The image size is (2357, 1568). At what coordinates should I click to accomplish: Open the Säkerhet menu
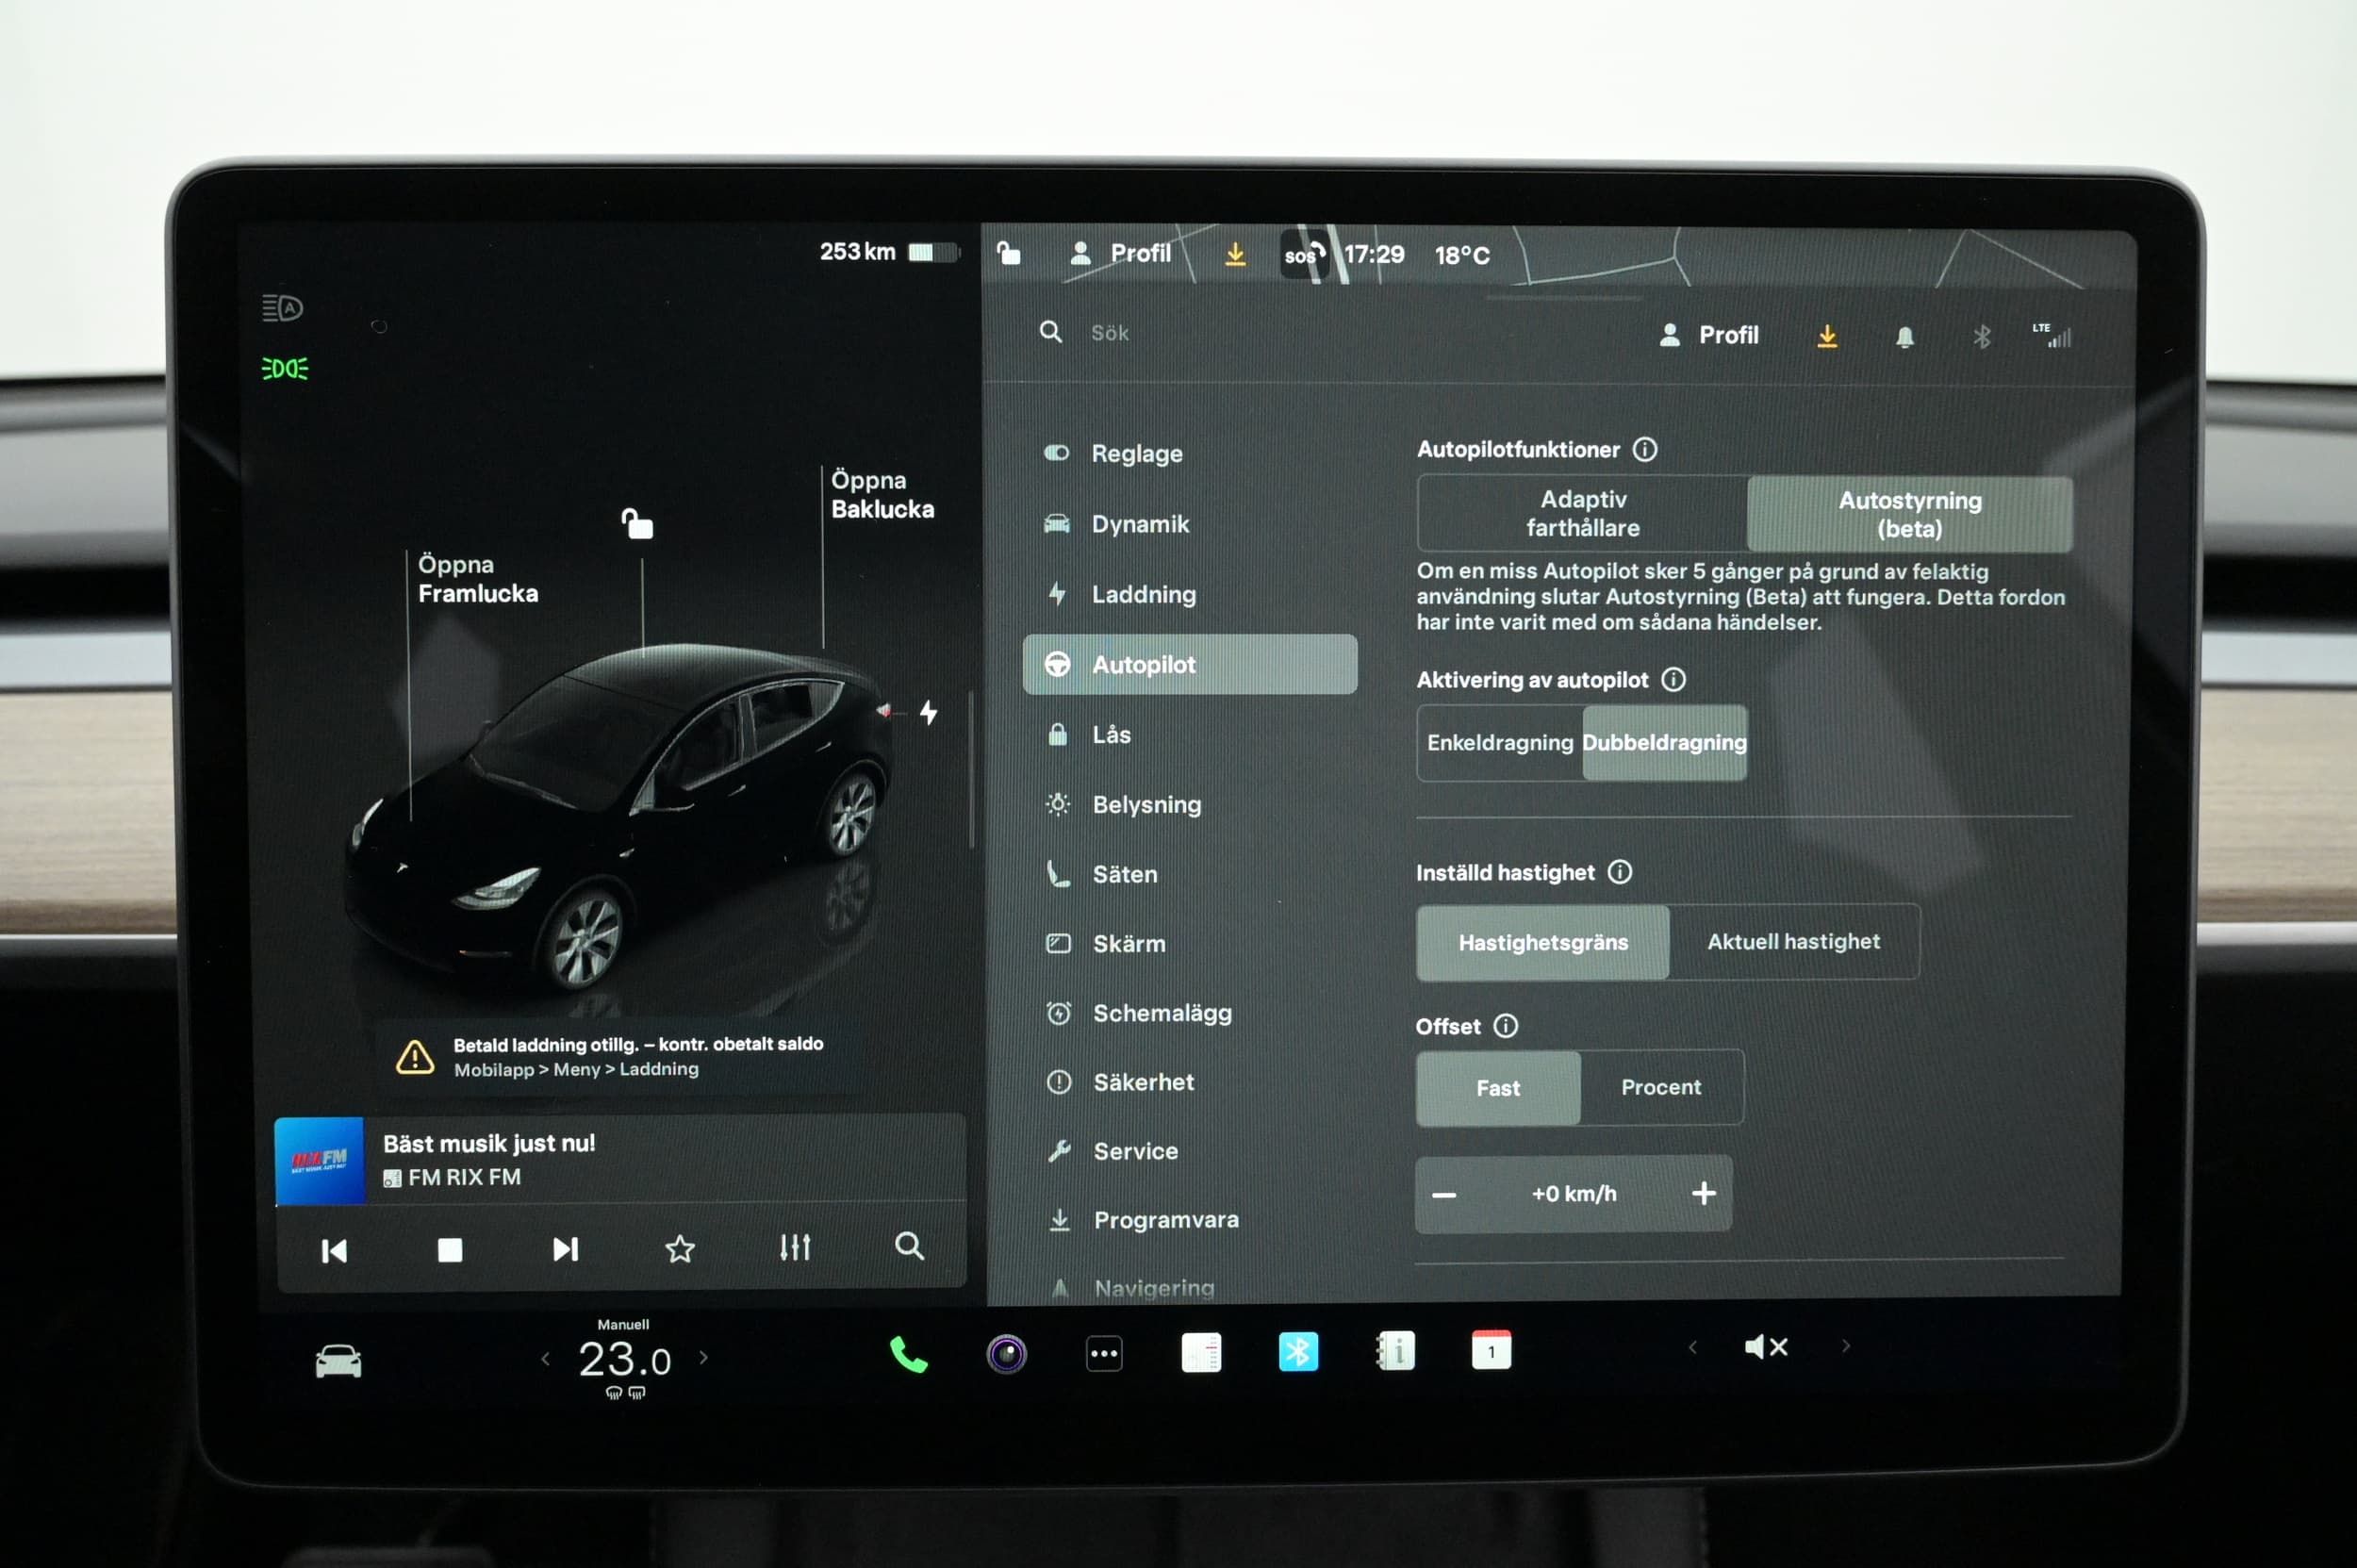(x=1190, y=1082)
